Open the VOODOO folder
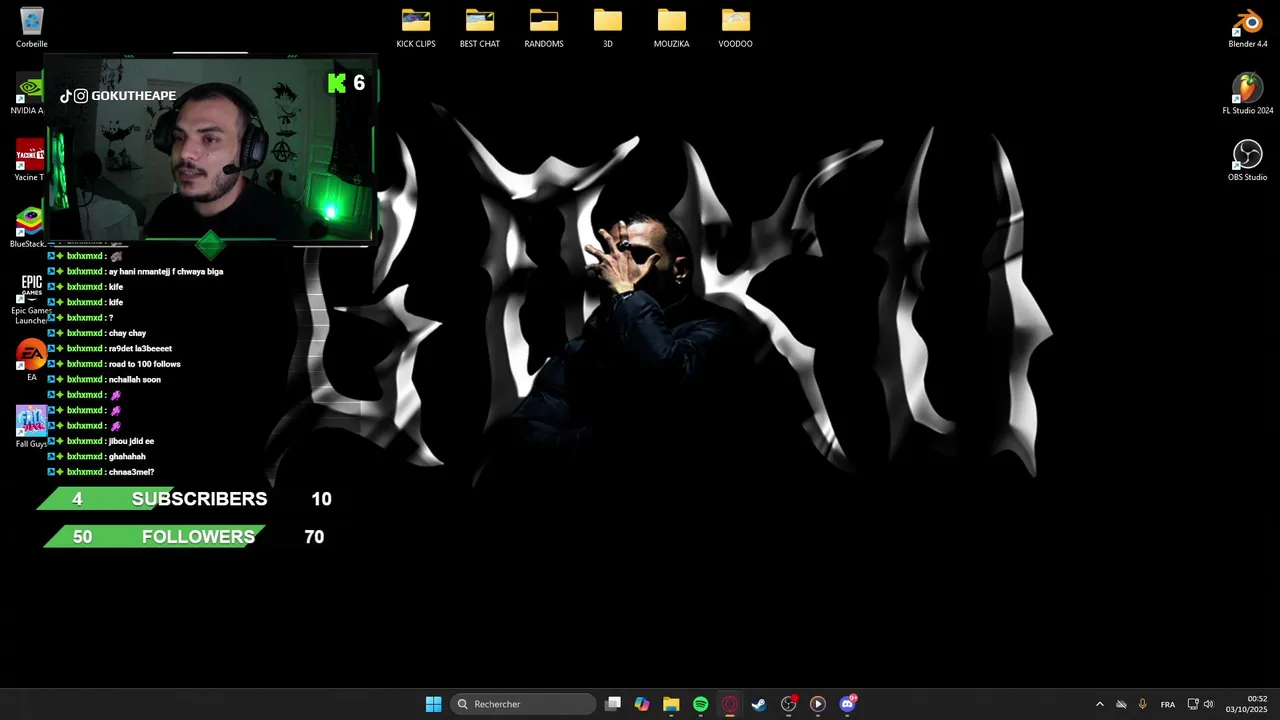Screen dimensions: 1280x720 [x=736, y=27]
